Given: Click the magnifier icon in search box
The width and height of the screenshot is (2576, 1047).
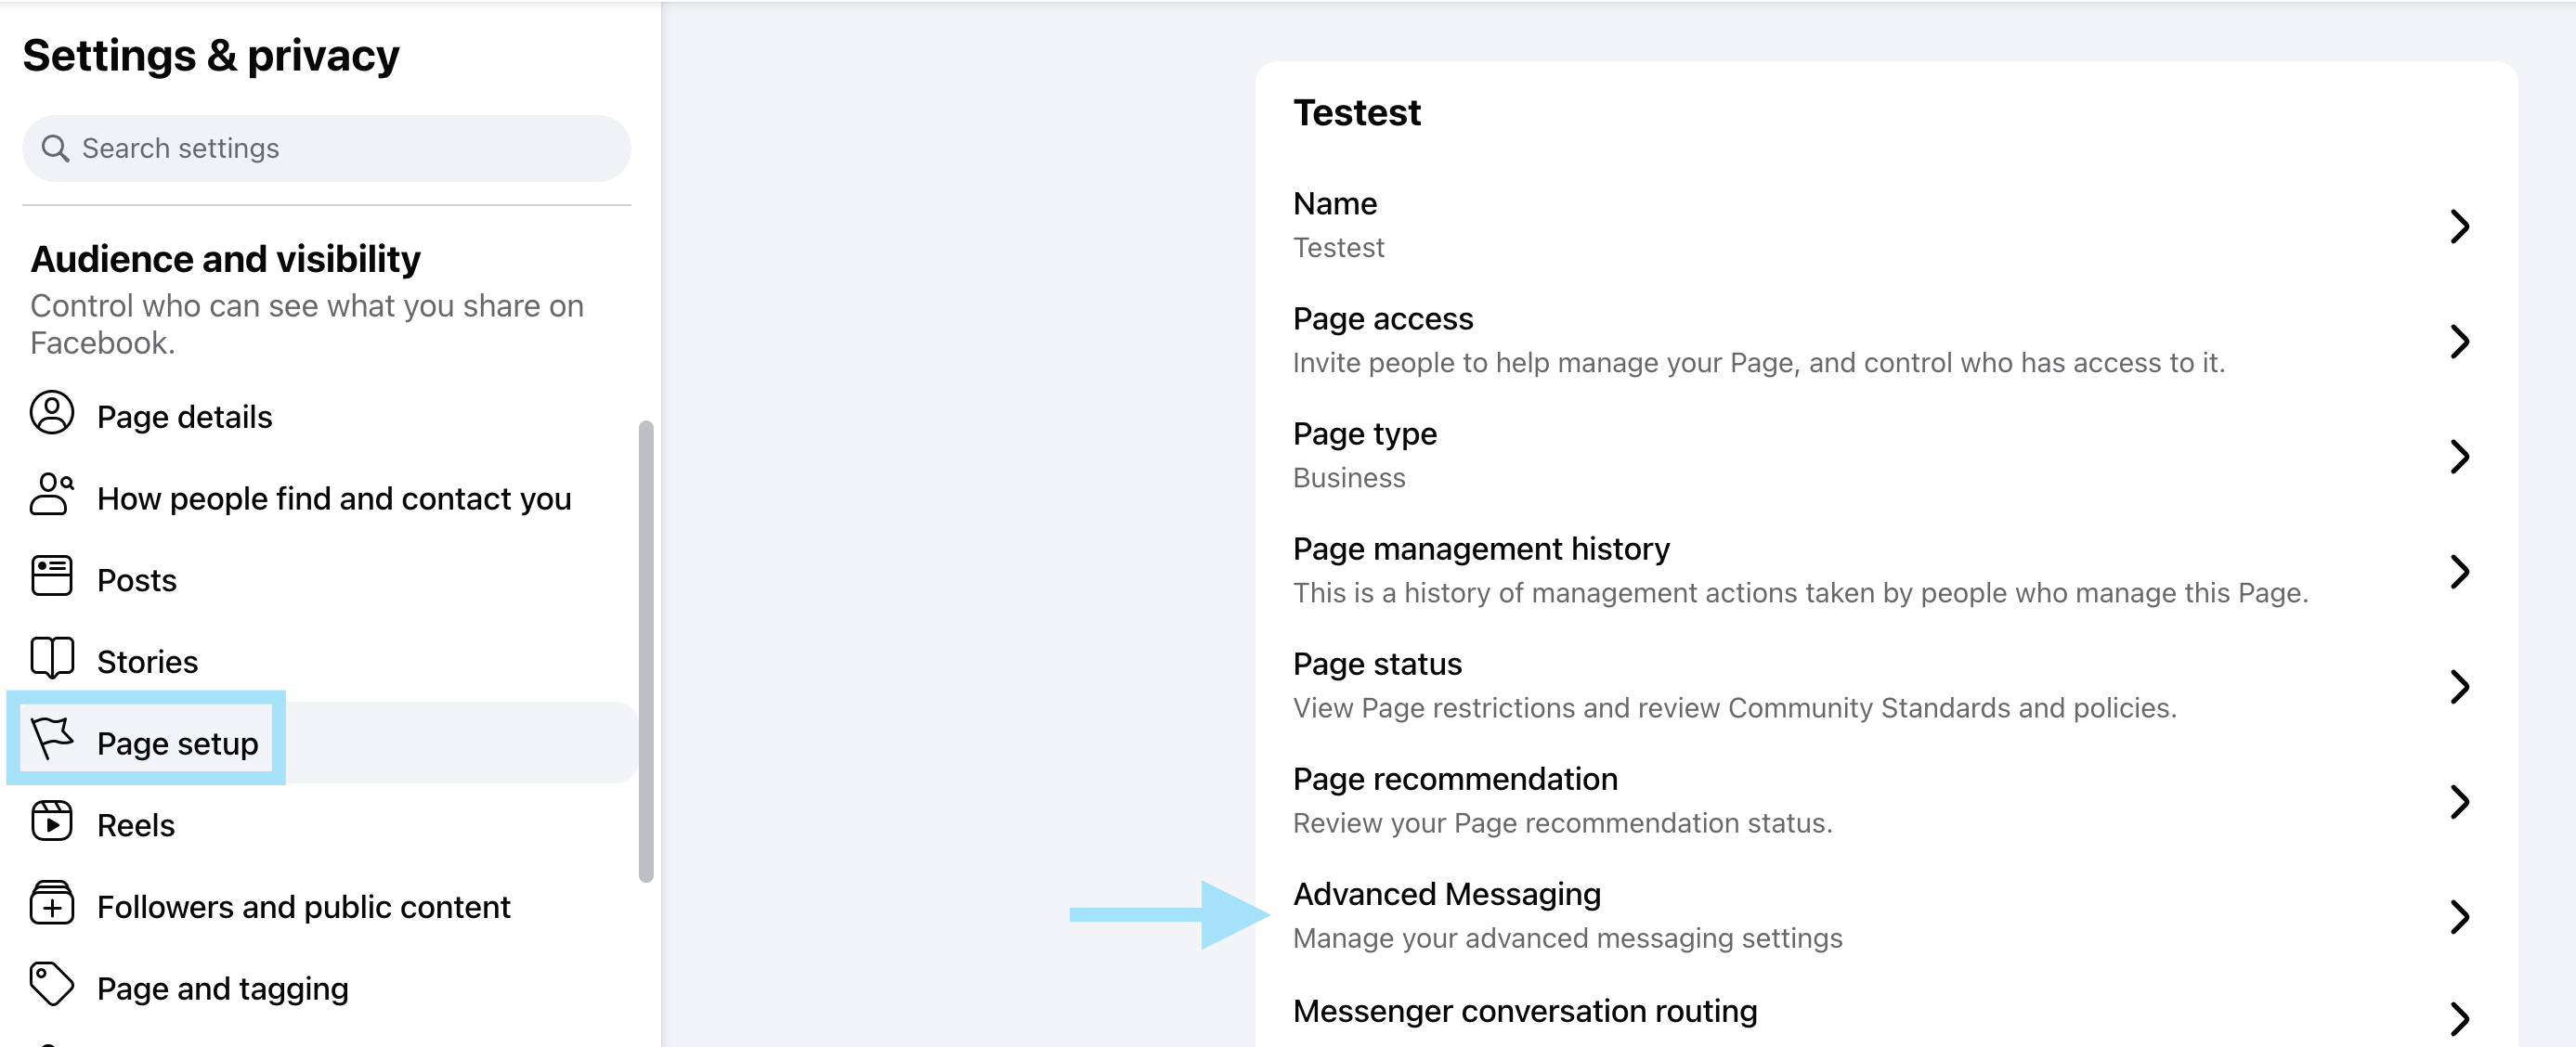Looking at the screenshot, I should (x=55, y=149).
